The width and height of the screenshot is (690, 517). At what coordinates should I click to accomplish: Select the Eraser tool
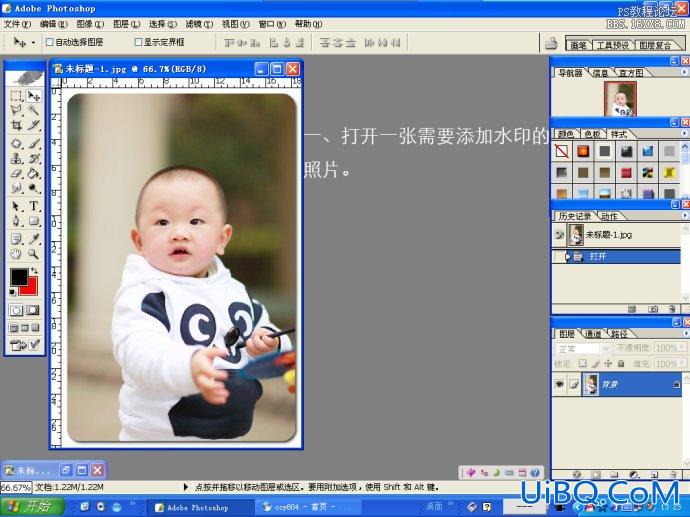click(17, 174)
